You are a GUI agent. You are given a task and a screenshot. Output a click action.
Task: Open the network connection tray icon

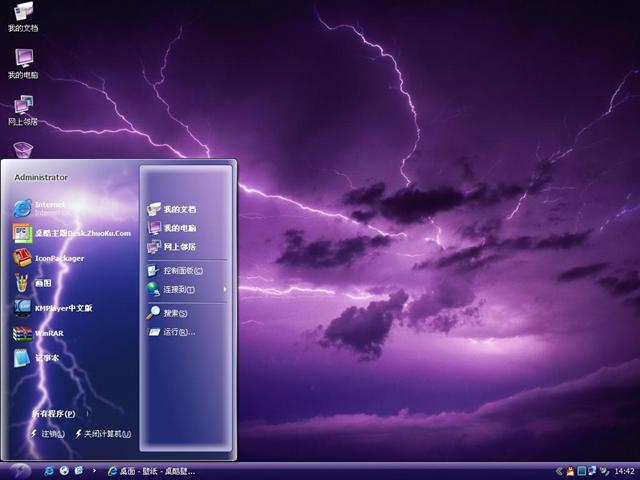point(592,471)
